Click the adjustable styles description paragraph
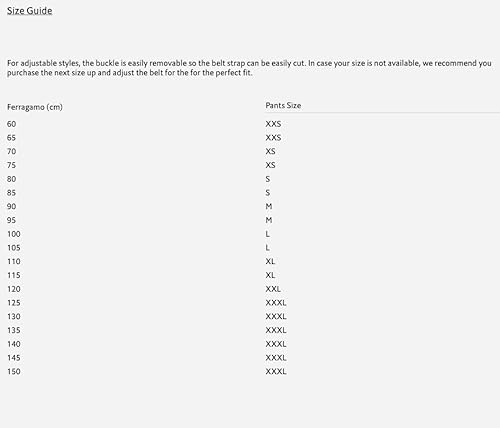Image resolution: width=500 pixels, height=428 pixels. click(x=249, y=68)
